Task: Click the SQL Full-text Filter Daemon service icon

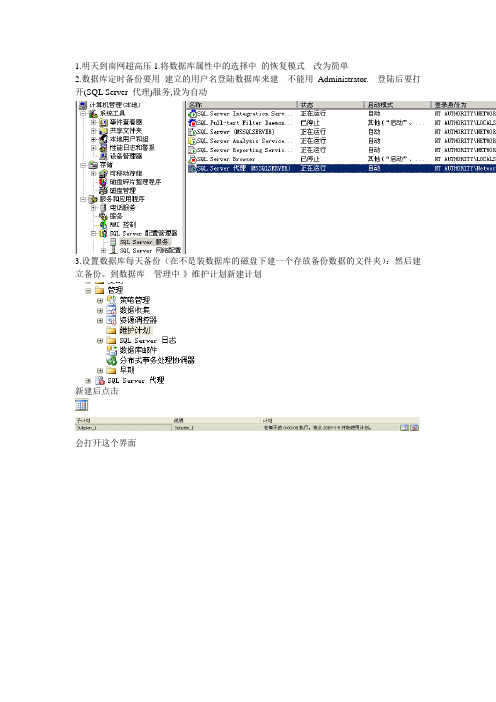Action: click(x=192, y=123)
